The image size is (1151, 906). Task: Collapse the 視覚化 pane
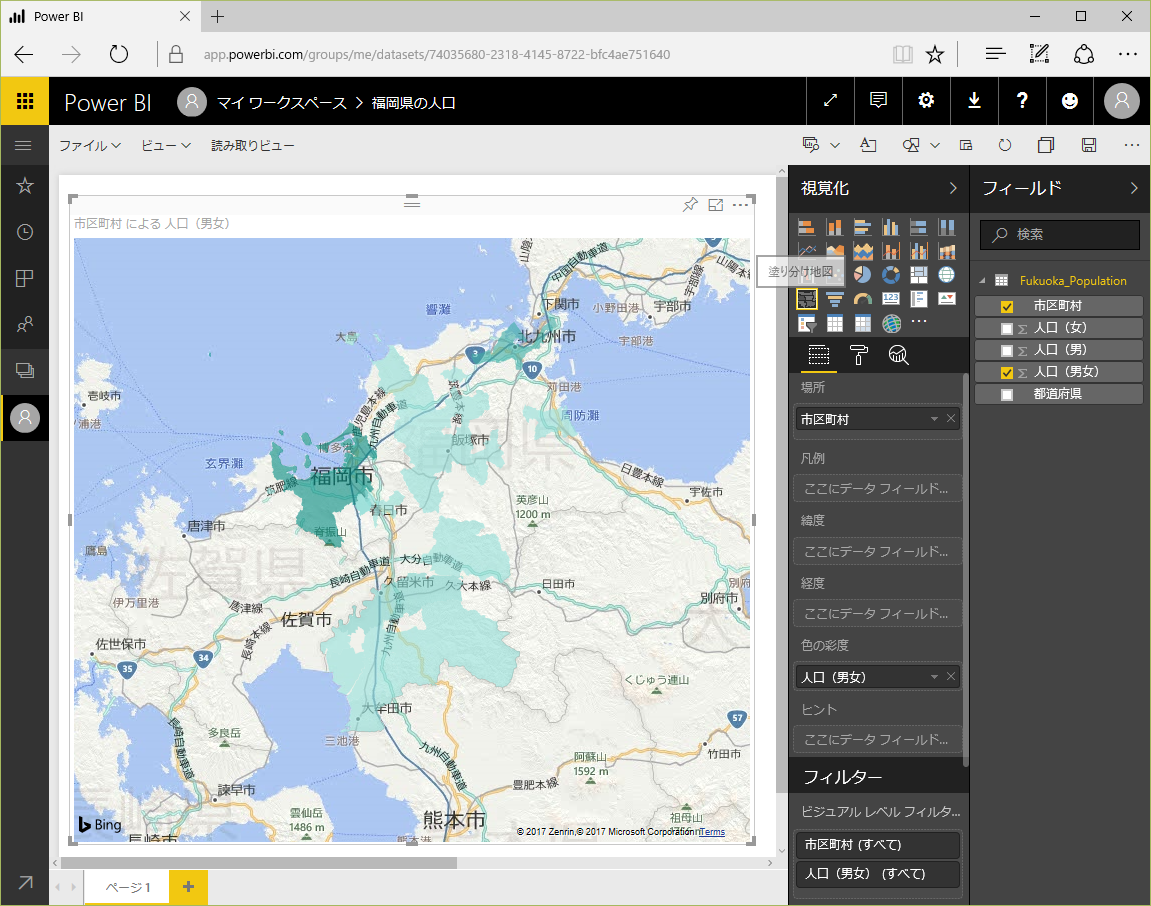(953, 188)
